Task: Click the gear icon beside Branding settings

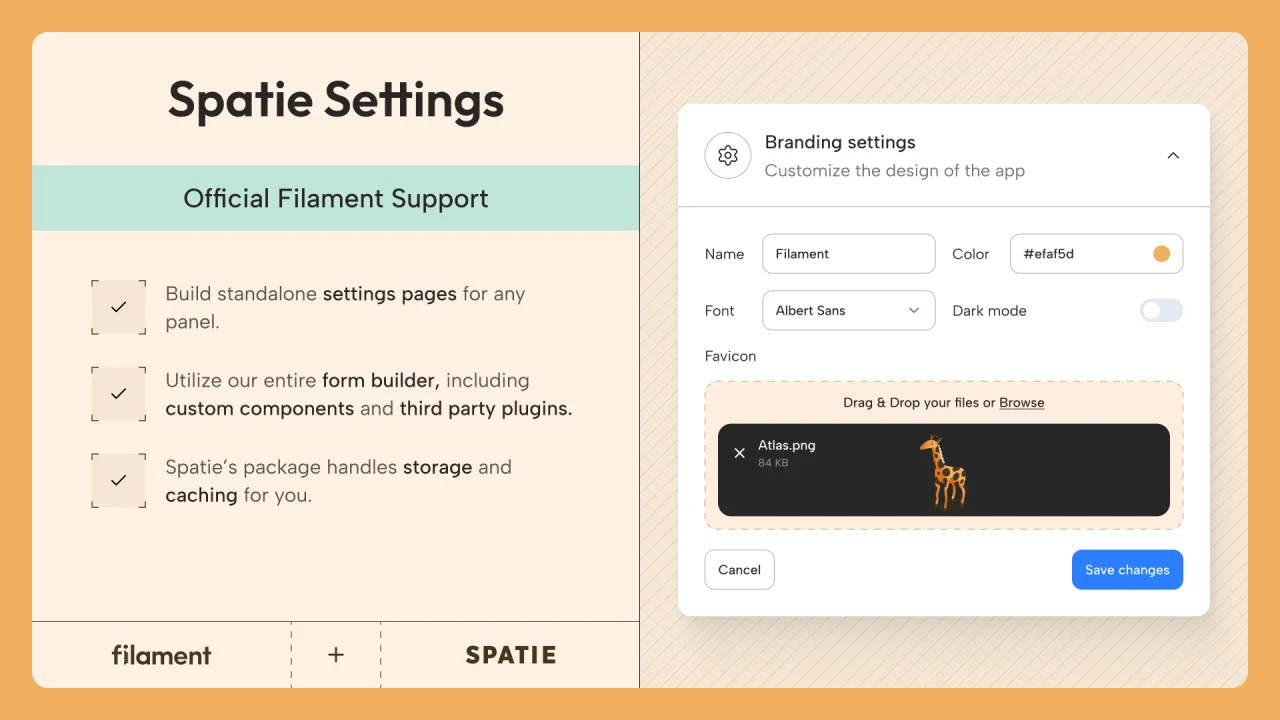Action: (x=728, y=156)
